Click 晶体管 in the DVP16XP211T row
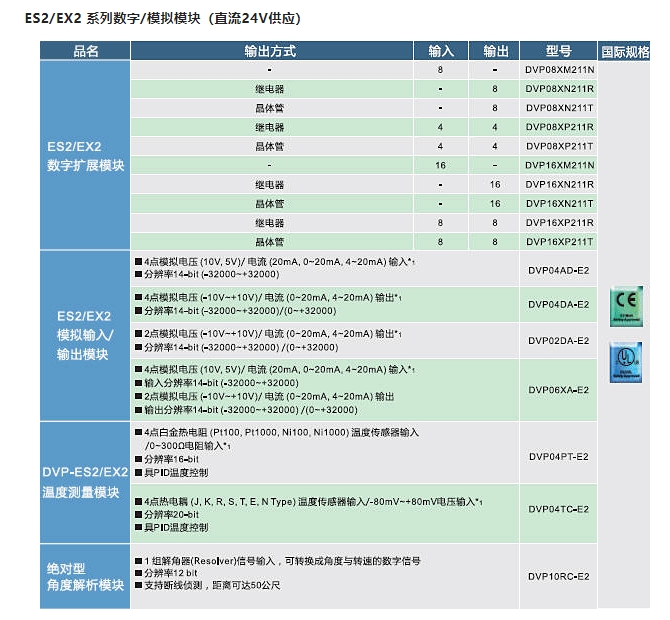 [x=269, y=242]
